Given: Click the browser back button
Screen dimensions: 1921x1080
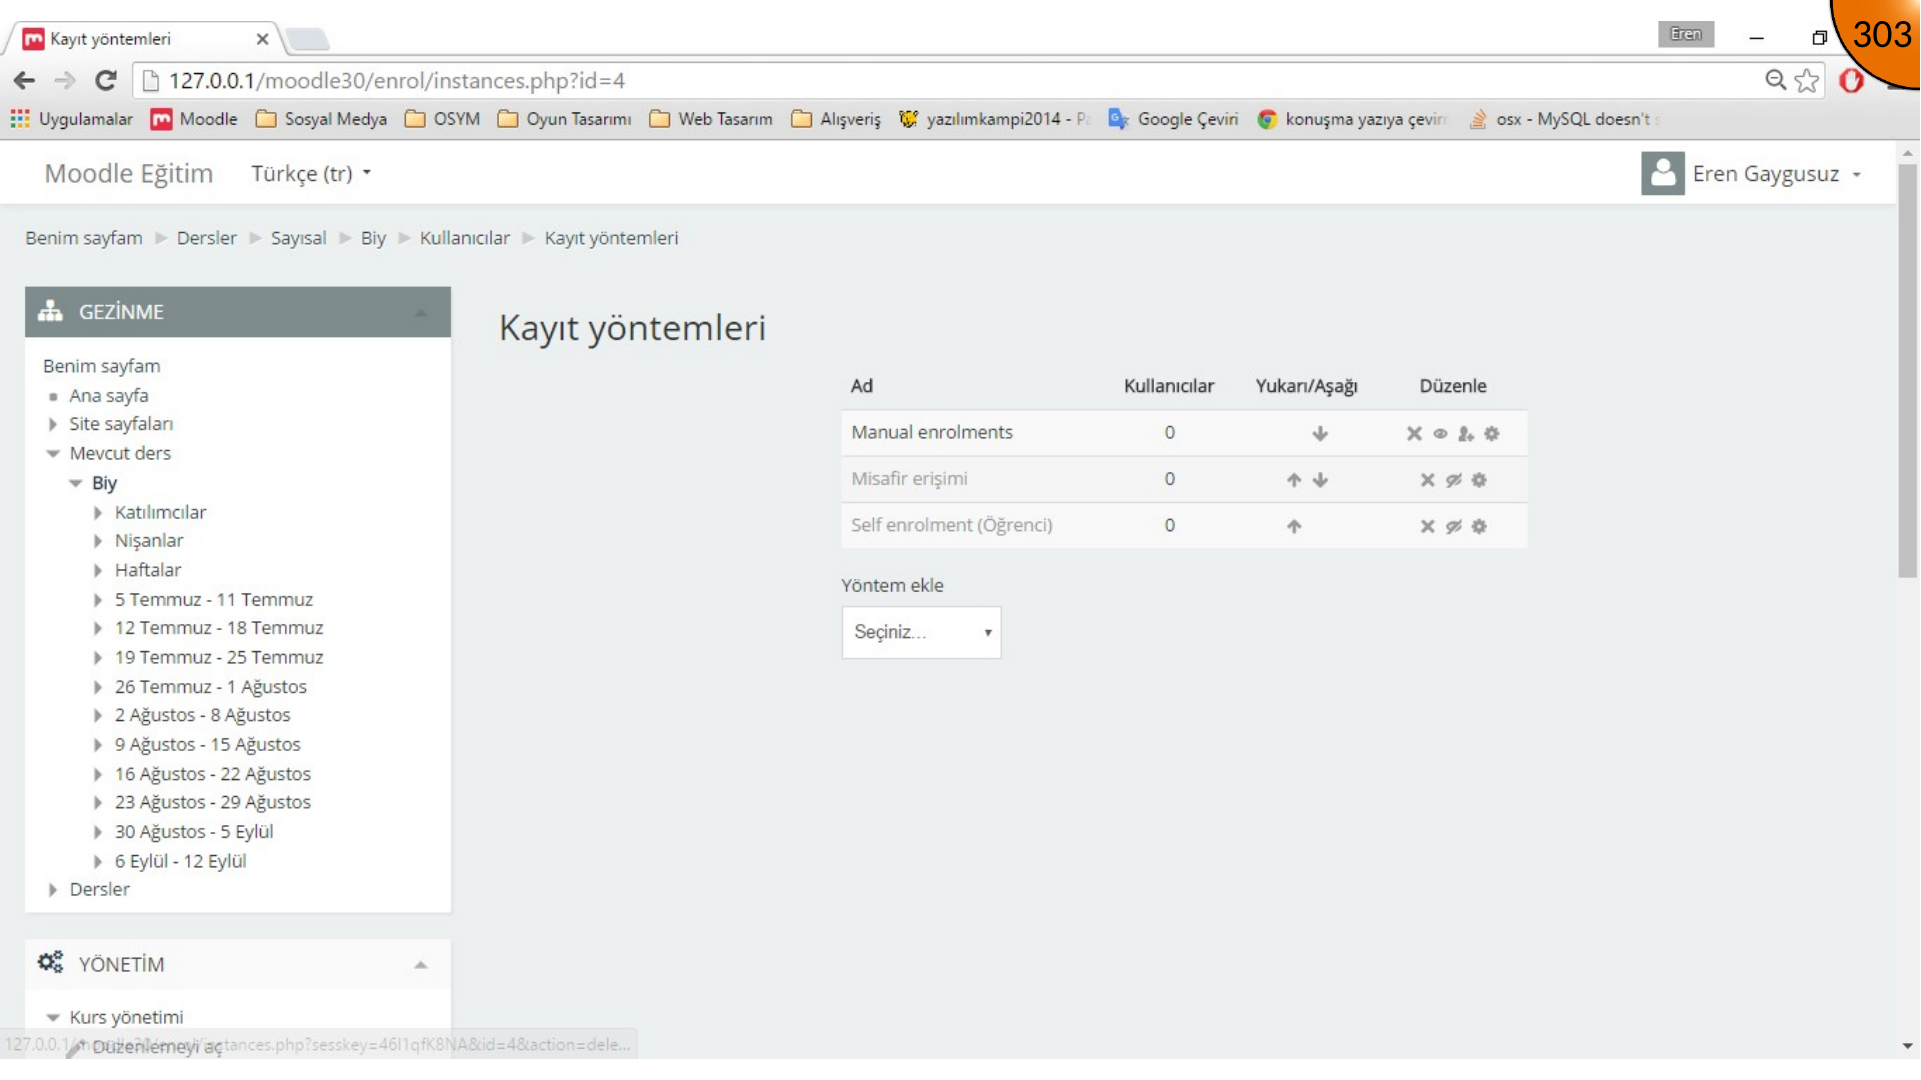Looking at the screenshot, I should [25, 81].
